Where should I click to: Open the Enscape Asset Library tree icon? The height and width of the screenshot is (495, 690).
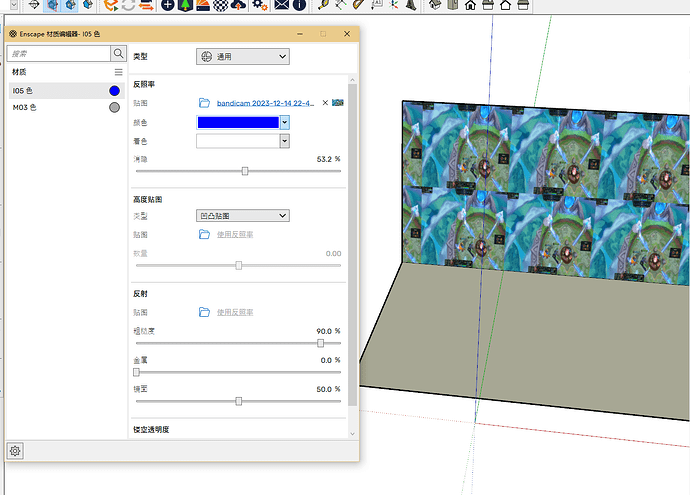185,5
